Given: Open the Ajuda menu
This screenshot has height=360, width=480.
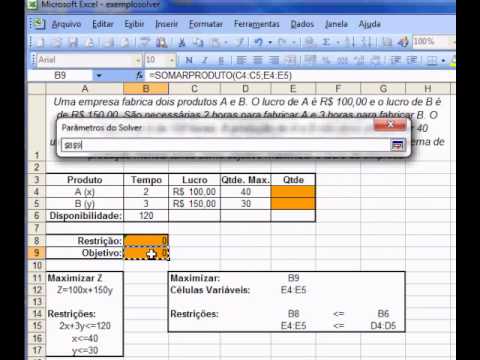Looking at the screenshot, I should (x=369, y=24).
